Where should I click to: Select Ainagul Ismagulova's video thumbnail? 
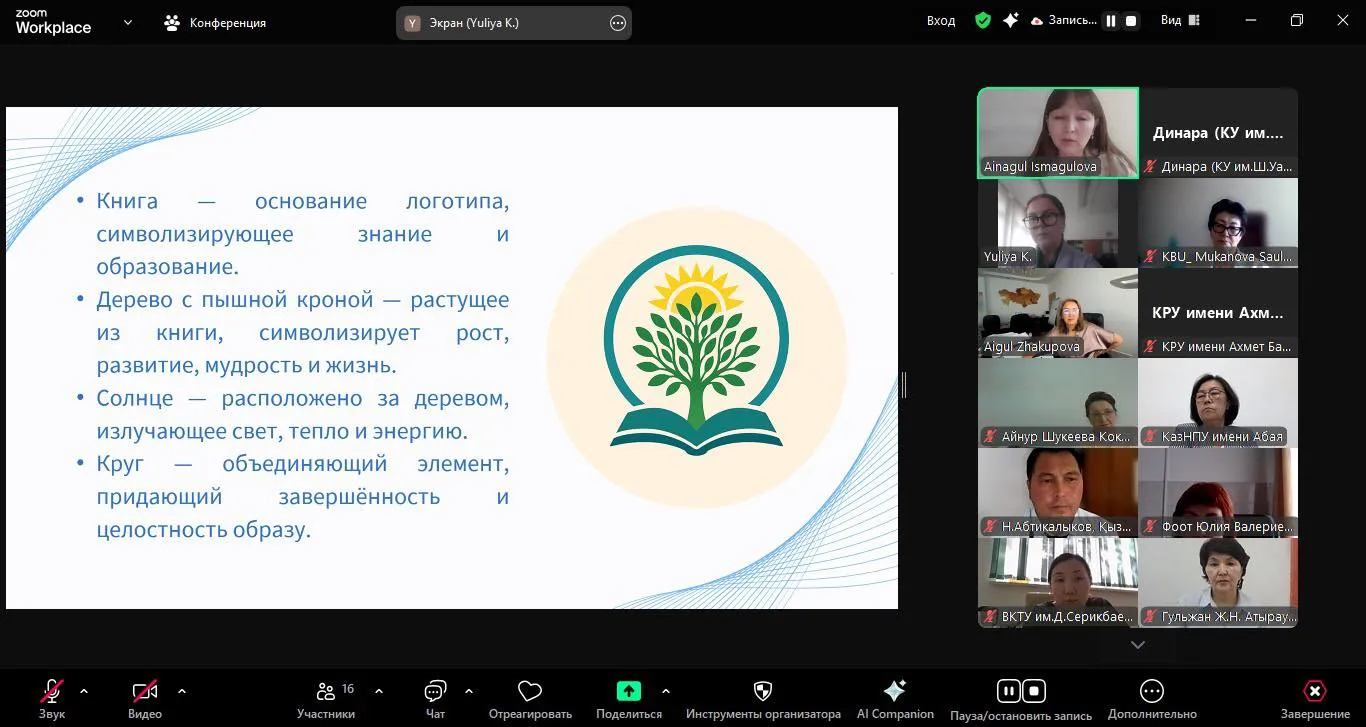pyautogui.click(x=1057, y=133)
